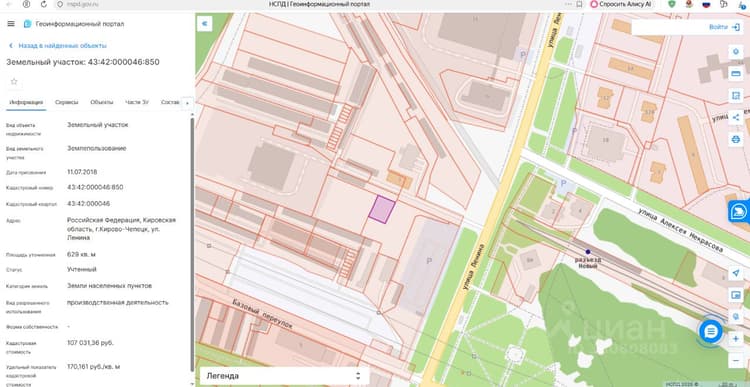Go back via Назад в найденные объекты
The image size is (750, 387).
pyautogui.click(x=58, y=45)
